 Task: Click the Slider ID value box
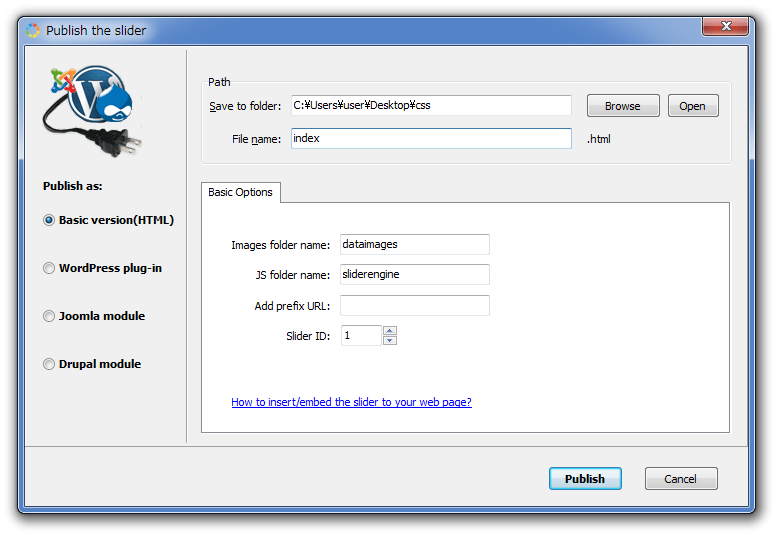(361, 336)
